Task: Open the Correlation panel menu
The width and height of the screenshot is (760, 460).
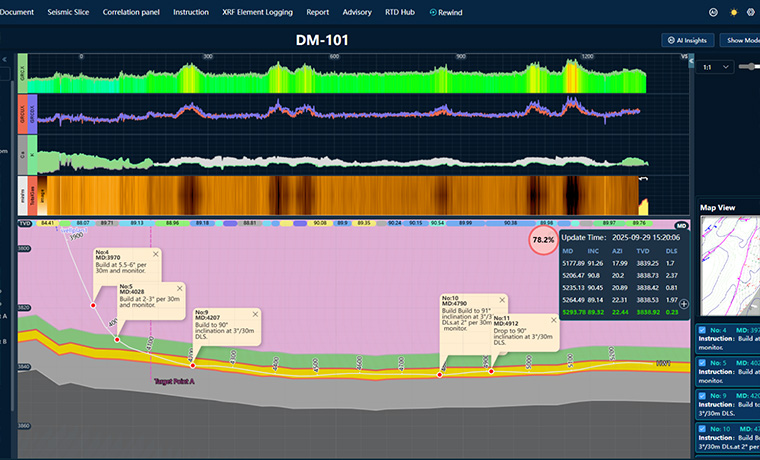Action: pyautogui.click(x=132, y=12)
